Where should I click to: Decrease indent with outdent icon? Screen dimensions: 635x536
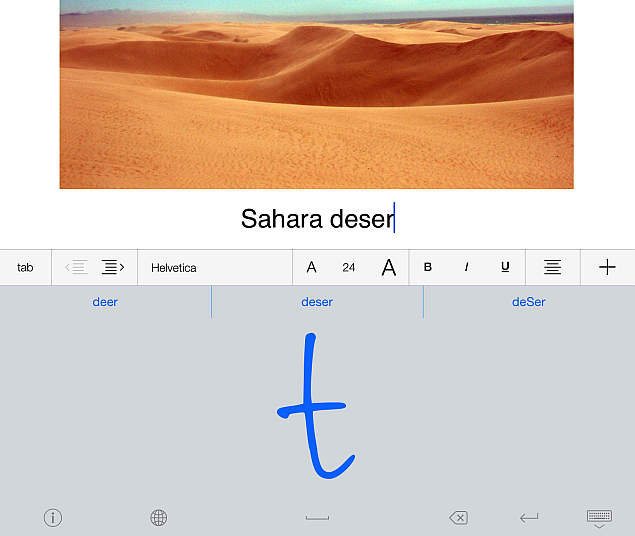[76, 267]
